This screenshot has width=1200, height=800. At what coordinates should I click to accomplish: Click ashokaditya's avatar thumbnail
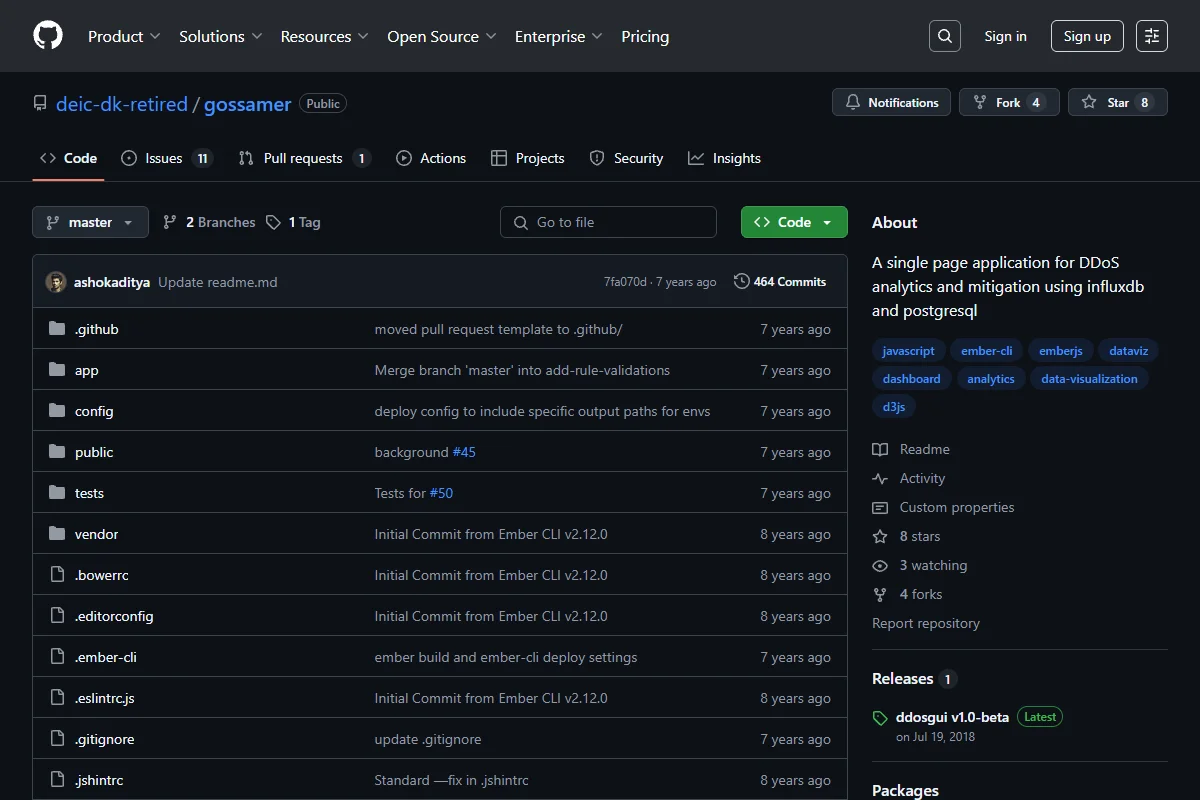pyautogui.click(x=56, y=282)
